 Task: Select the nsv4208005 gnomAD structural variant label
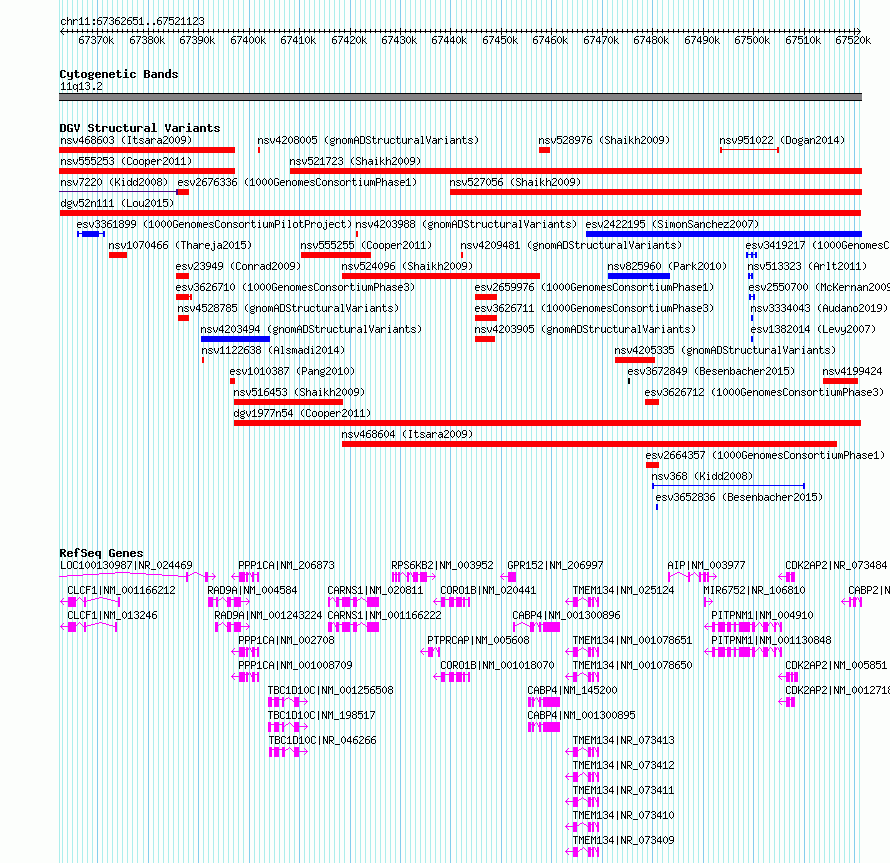pos(368,140)
